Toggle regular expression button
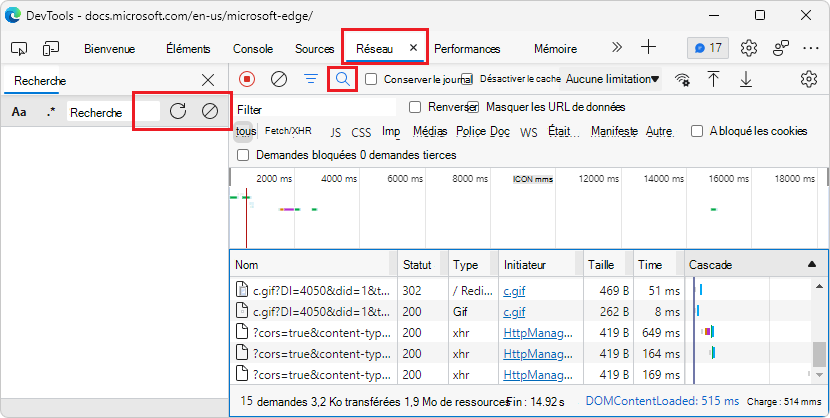 (x=51, y=112)
